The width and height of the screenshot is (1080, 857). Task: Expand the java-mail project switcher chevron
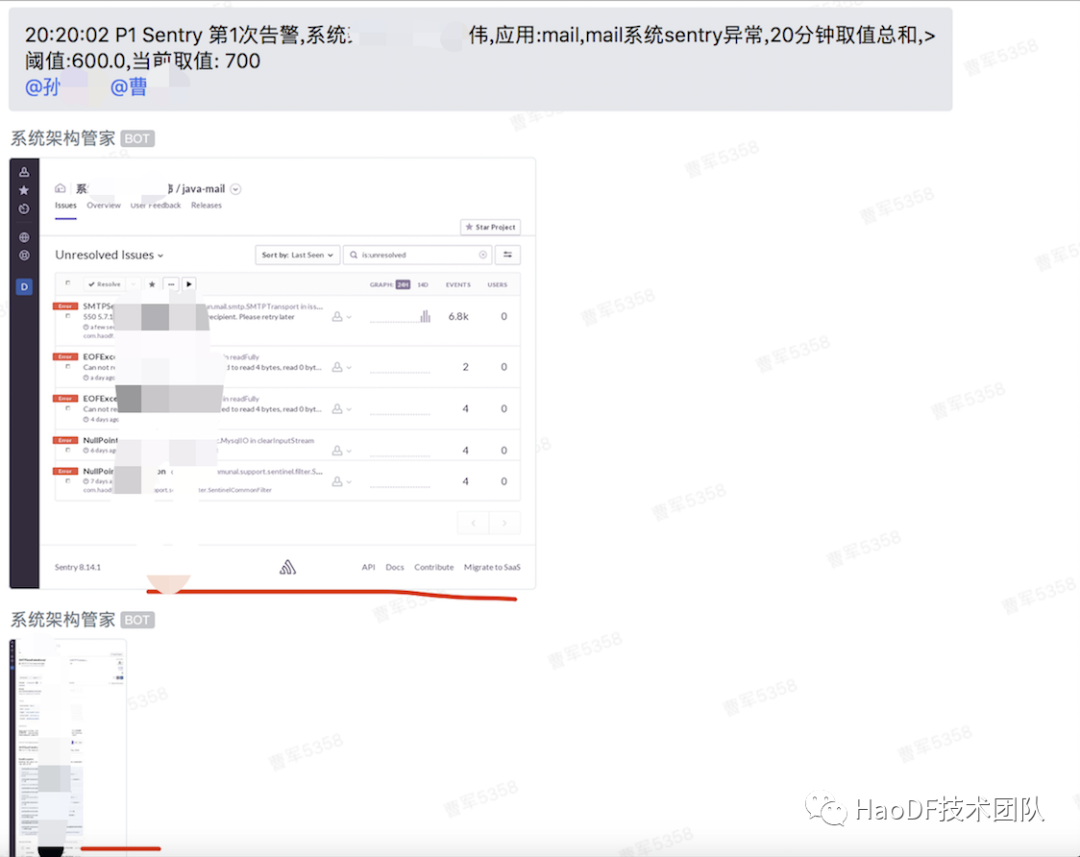click(236, 189)
